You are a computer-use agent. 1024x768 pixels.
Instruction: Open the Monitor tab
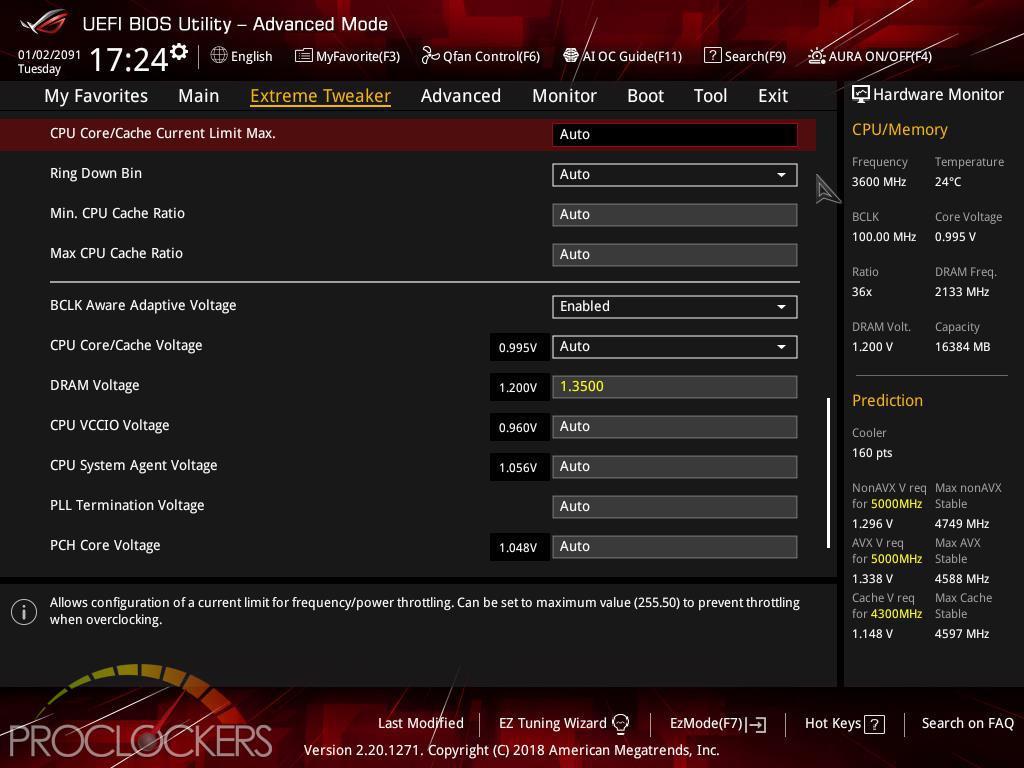click(564, 96)
